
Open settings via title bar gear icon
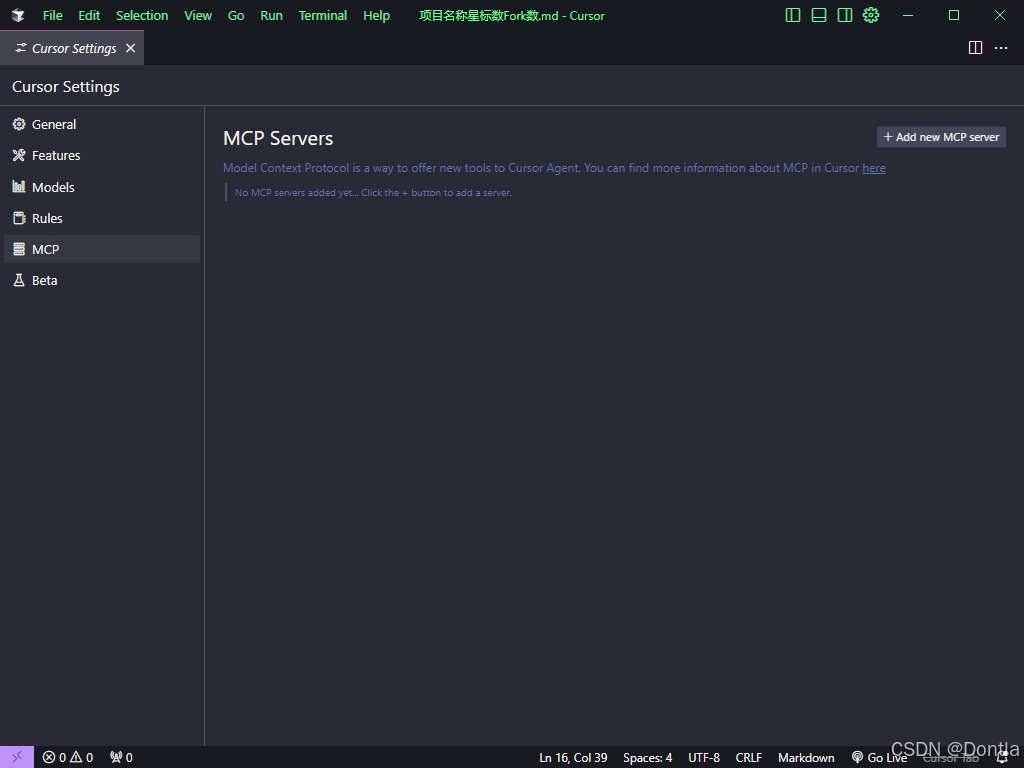coord(871,15)
